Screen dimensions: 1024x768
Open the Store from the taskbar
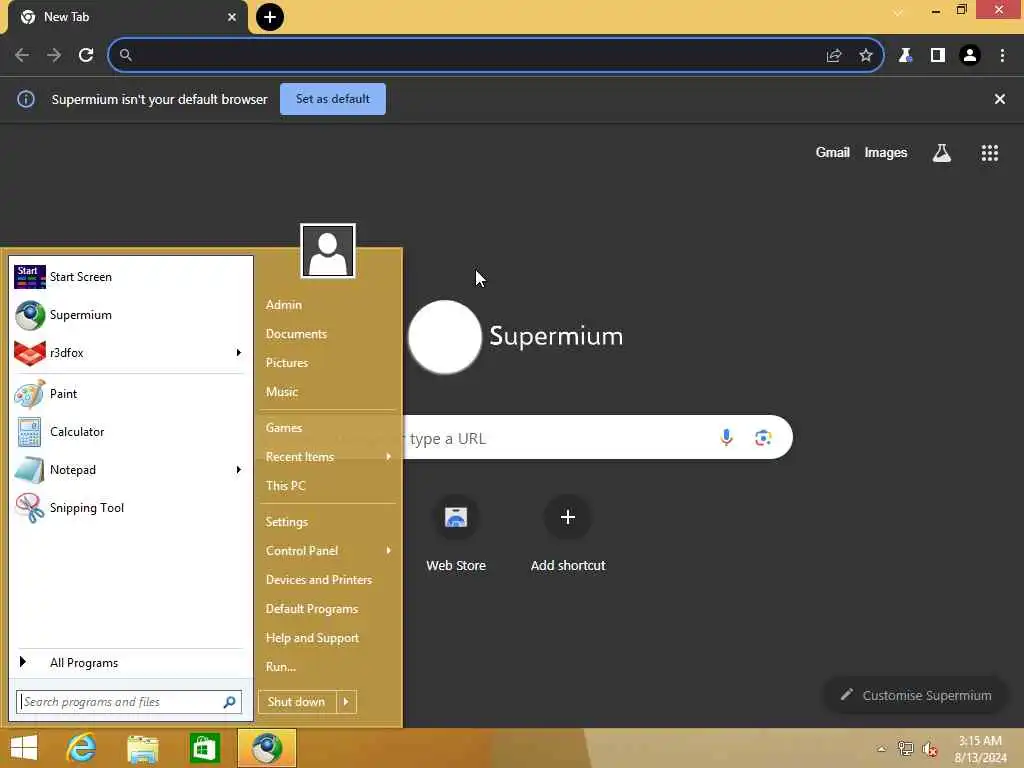coord(204,748)
